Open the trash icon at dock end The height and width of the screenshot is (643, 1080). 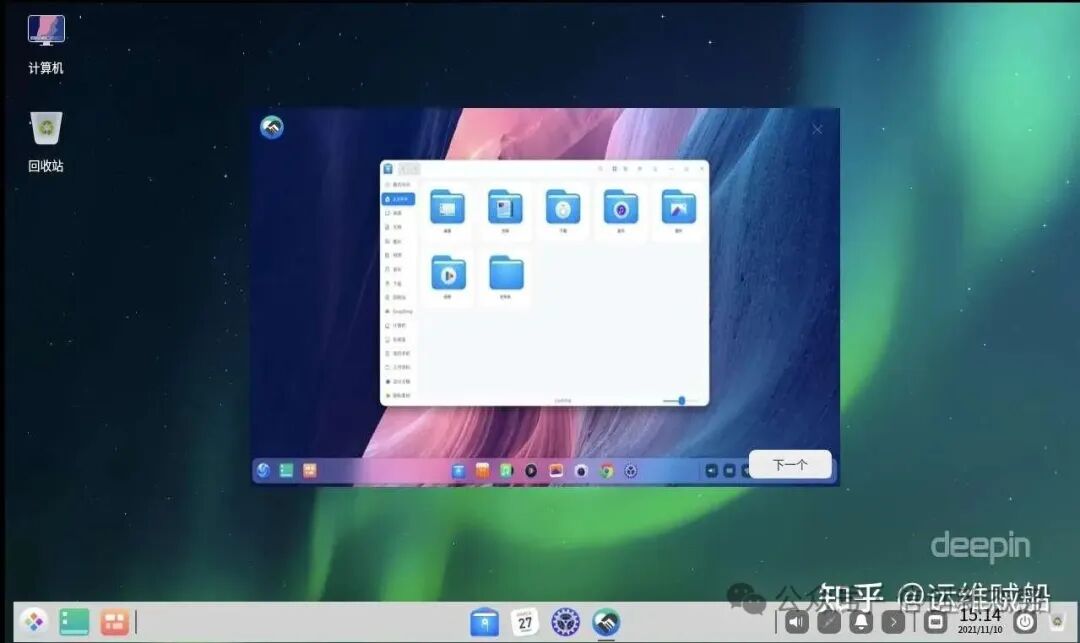[x=1057, y=622]
